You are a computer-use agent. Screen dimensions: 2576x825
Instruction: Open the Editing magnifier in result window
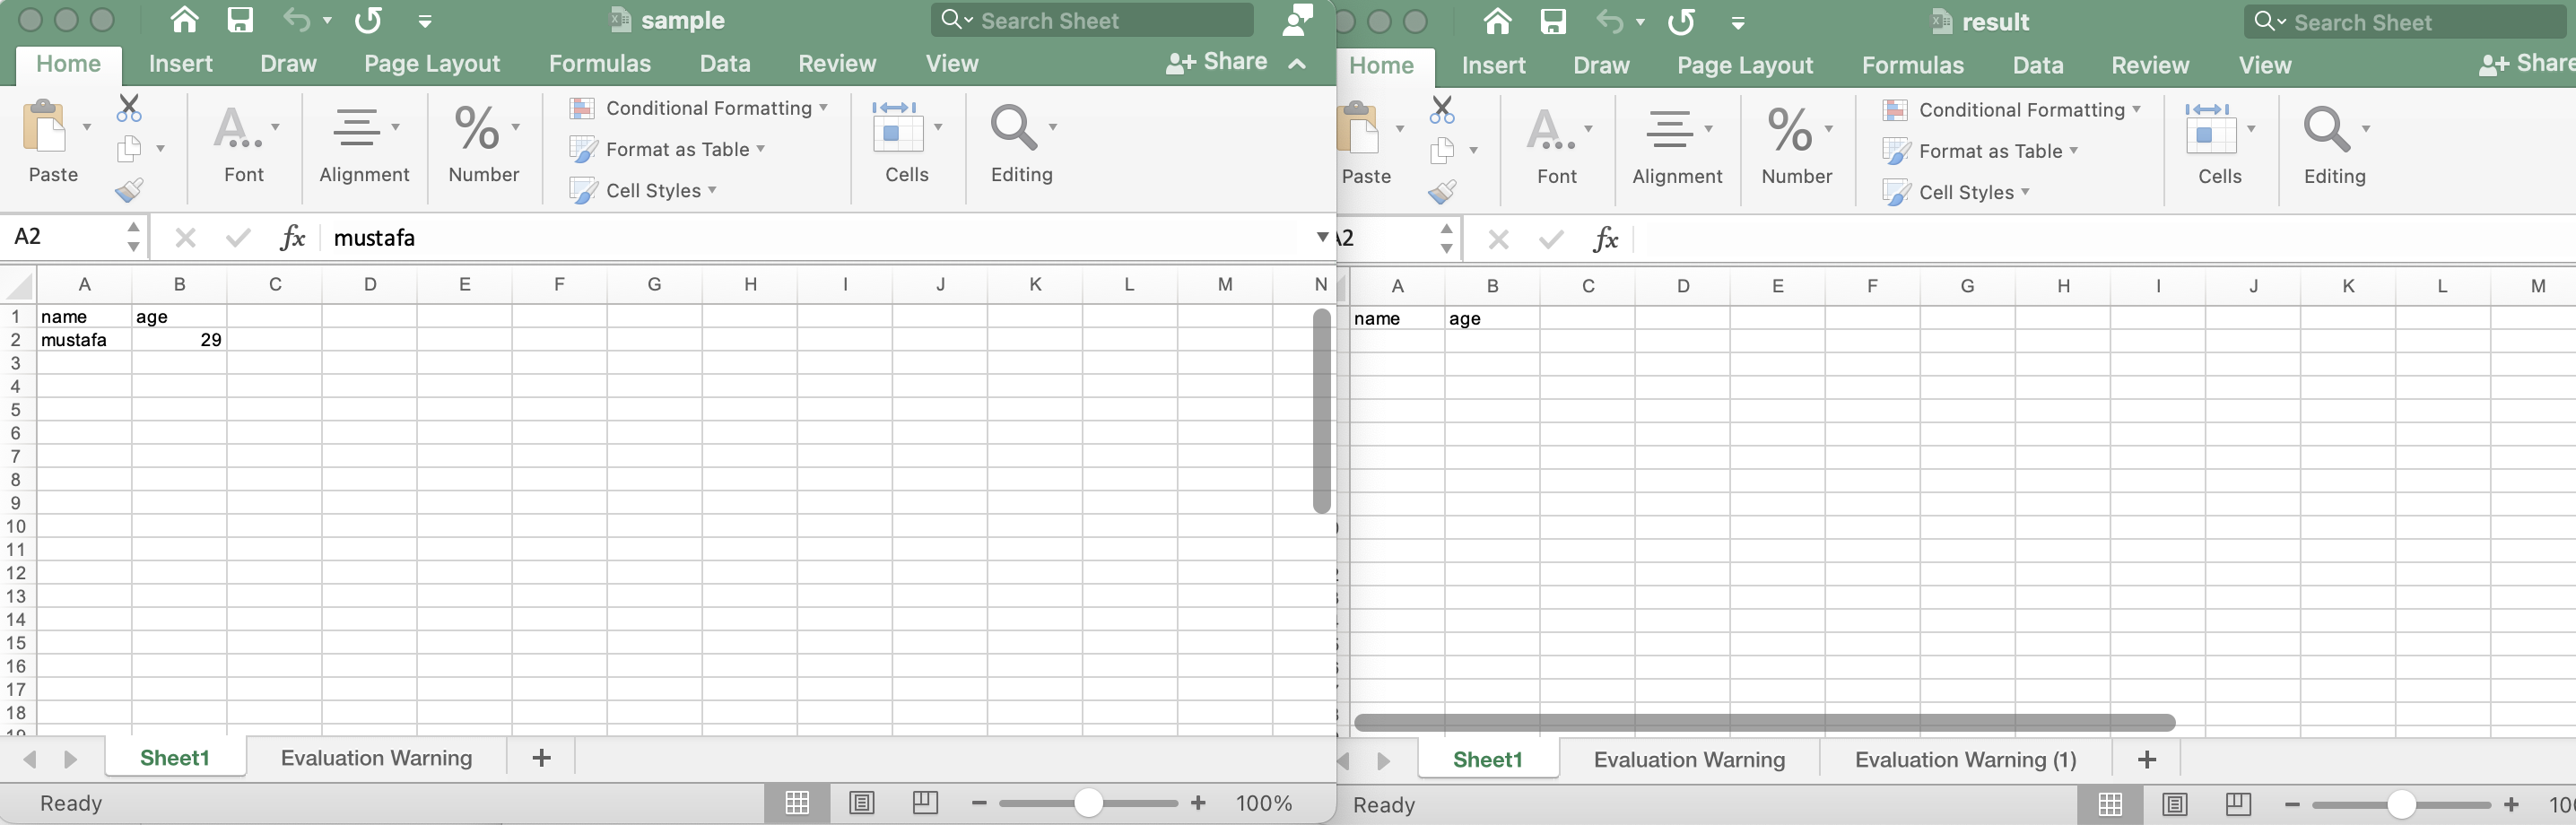pyautogui.click(x=2326, y=130)
